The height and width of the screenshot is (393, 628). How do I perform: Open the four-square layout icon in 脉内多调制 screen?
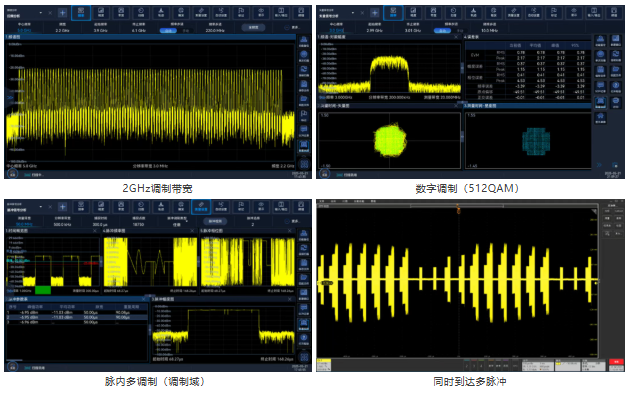[x=304, y=357]
